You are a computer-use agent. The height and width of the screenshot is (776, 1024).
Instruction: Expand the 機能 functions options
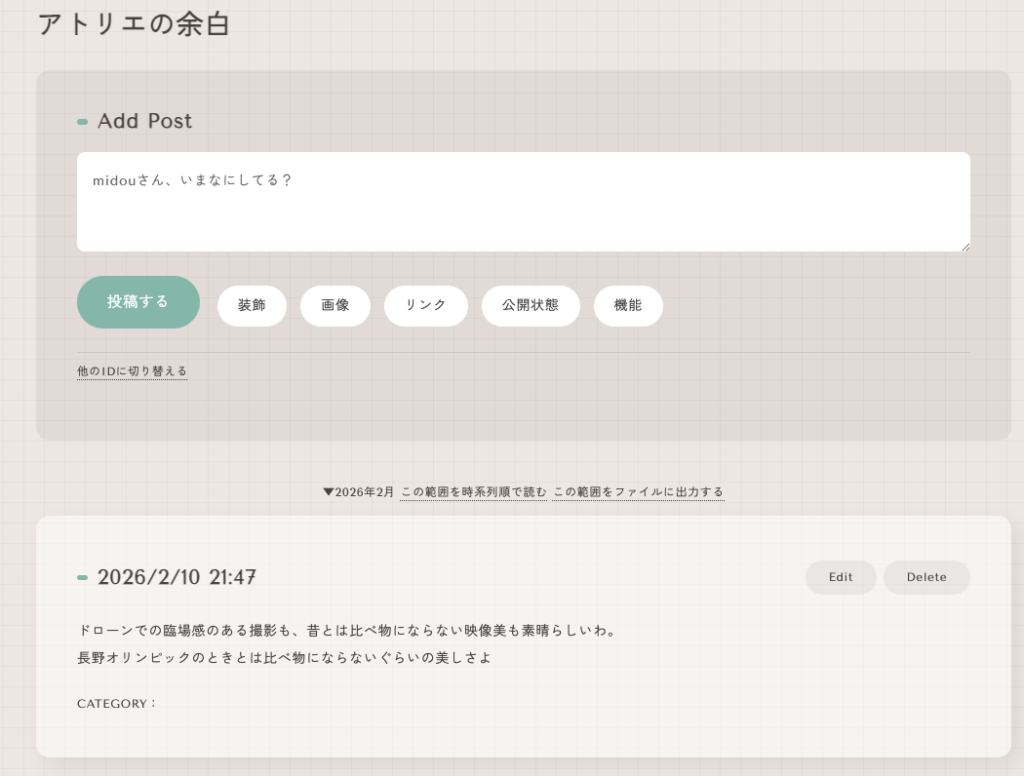(x=628, y=306)
